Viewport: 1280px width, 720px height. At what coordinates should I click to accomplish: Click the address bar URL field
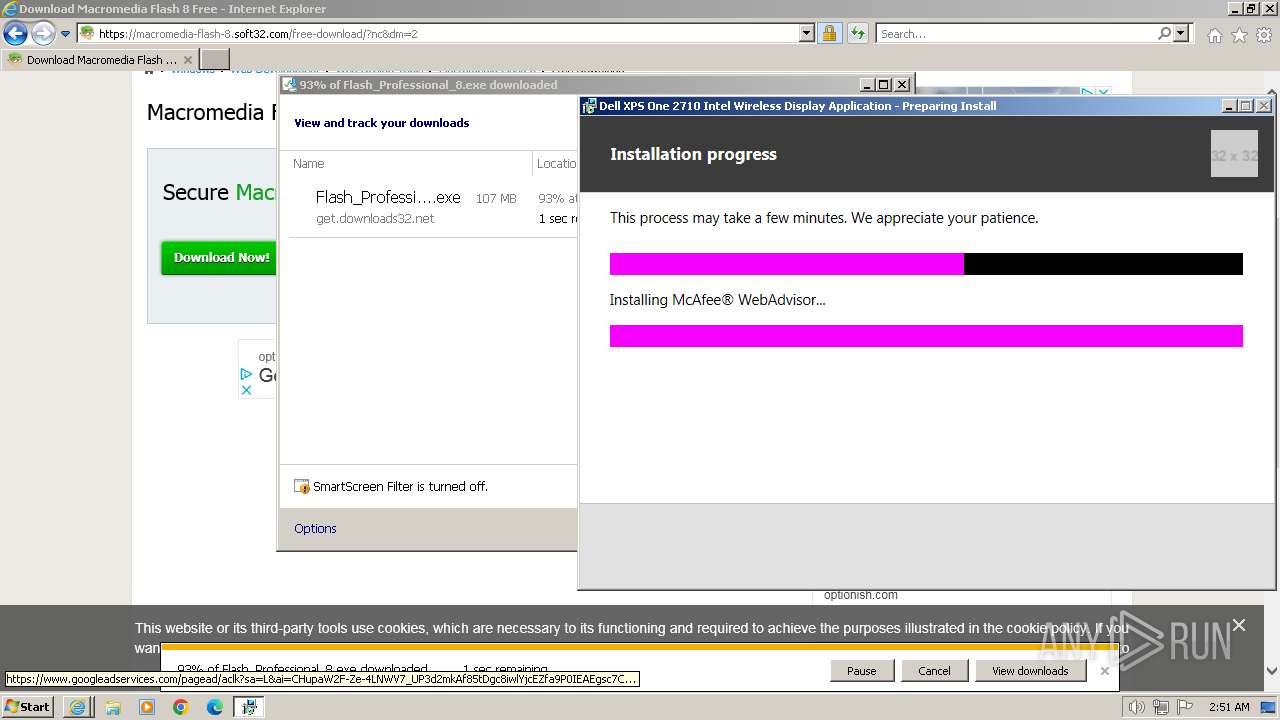(447, 33)
